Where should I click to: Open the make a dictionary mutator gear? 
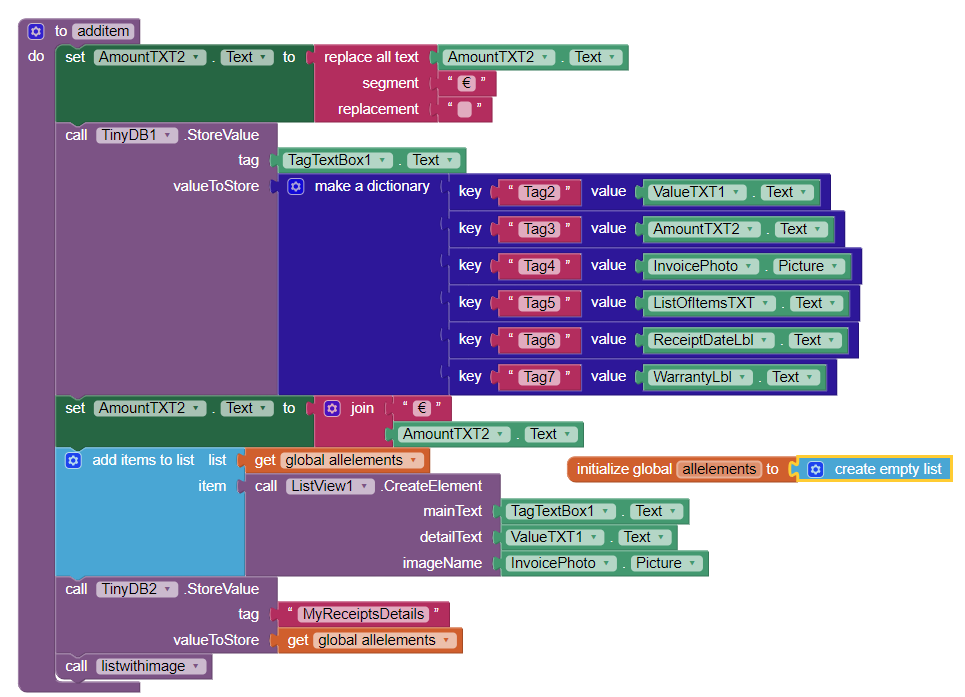pyautogui.click(x=296, y=187)
